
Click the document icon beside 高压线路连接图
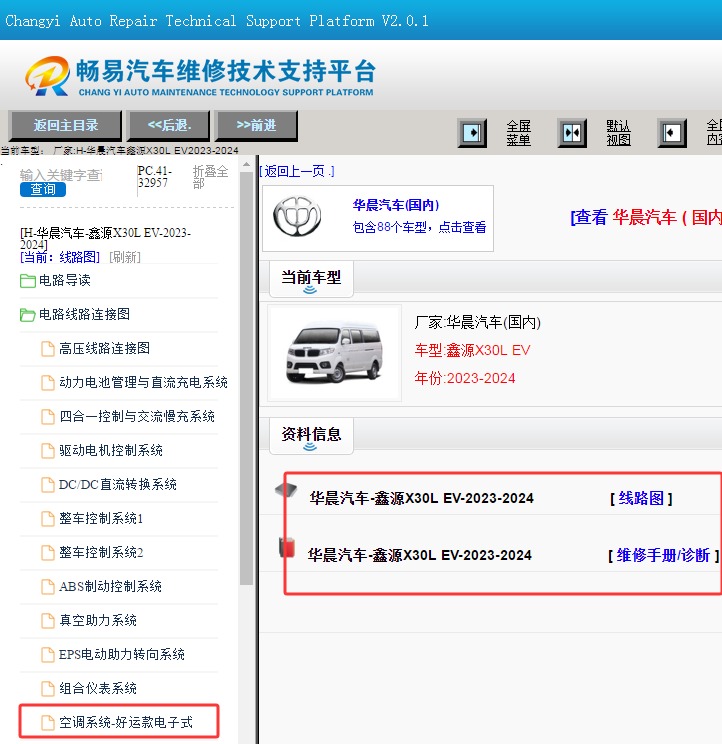(47, 349)
